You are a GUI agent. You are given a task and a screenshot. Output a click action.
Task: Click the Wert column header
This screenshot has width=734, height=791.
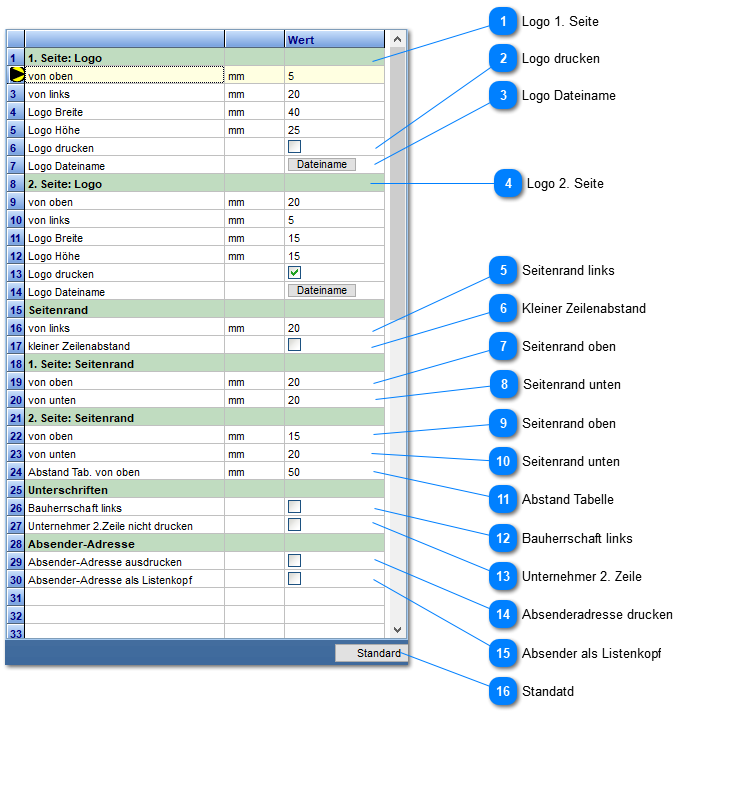[334, 40]
